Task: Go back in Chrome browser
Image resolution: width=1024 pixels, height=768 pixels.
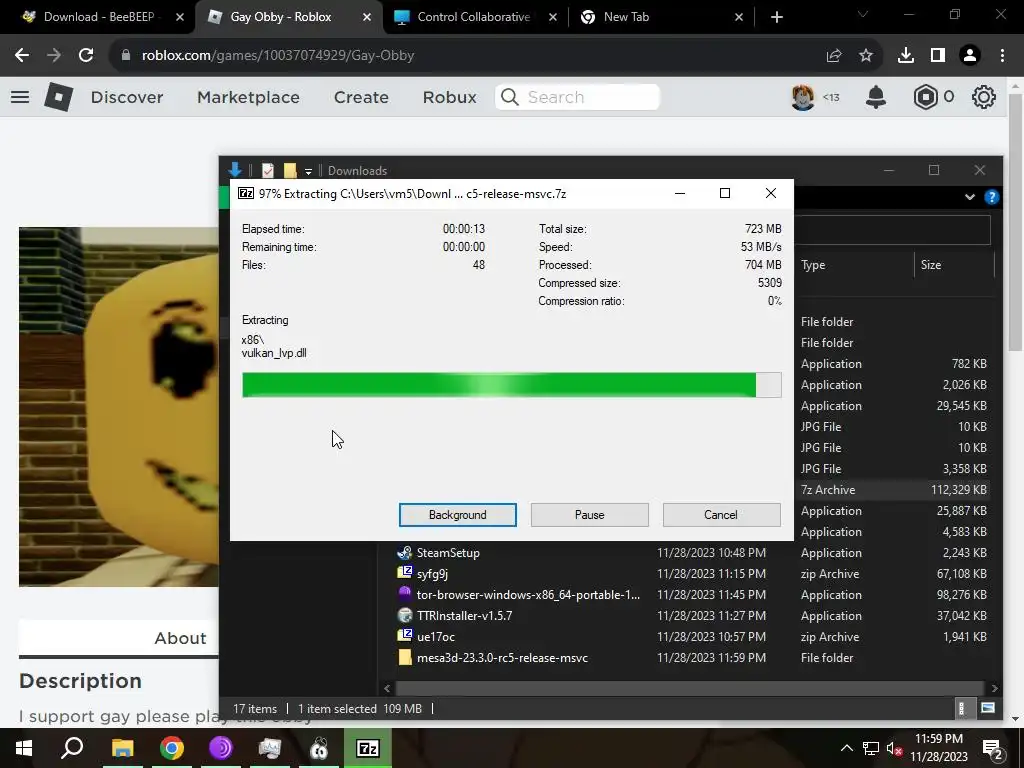Action: tap(22, 56)
